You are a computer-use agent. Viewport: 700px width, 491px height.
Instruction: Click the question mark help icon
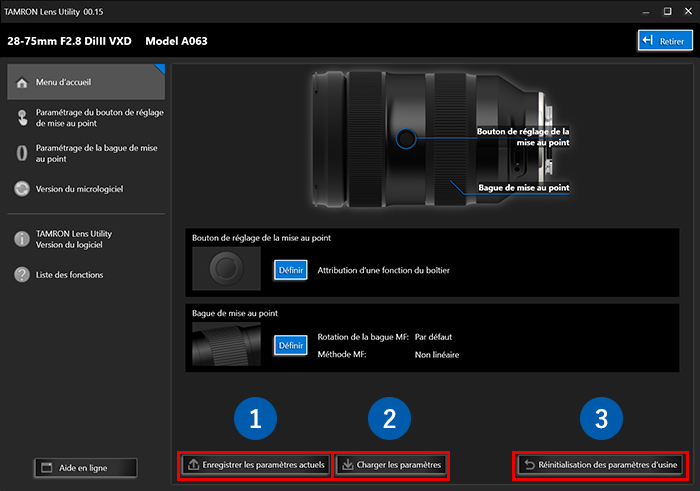point(22,275)
